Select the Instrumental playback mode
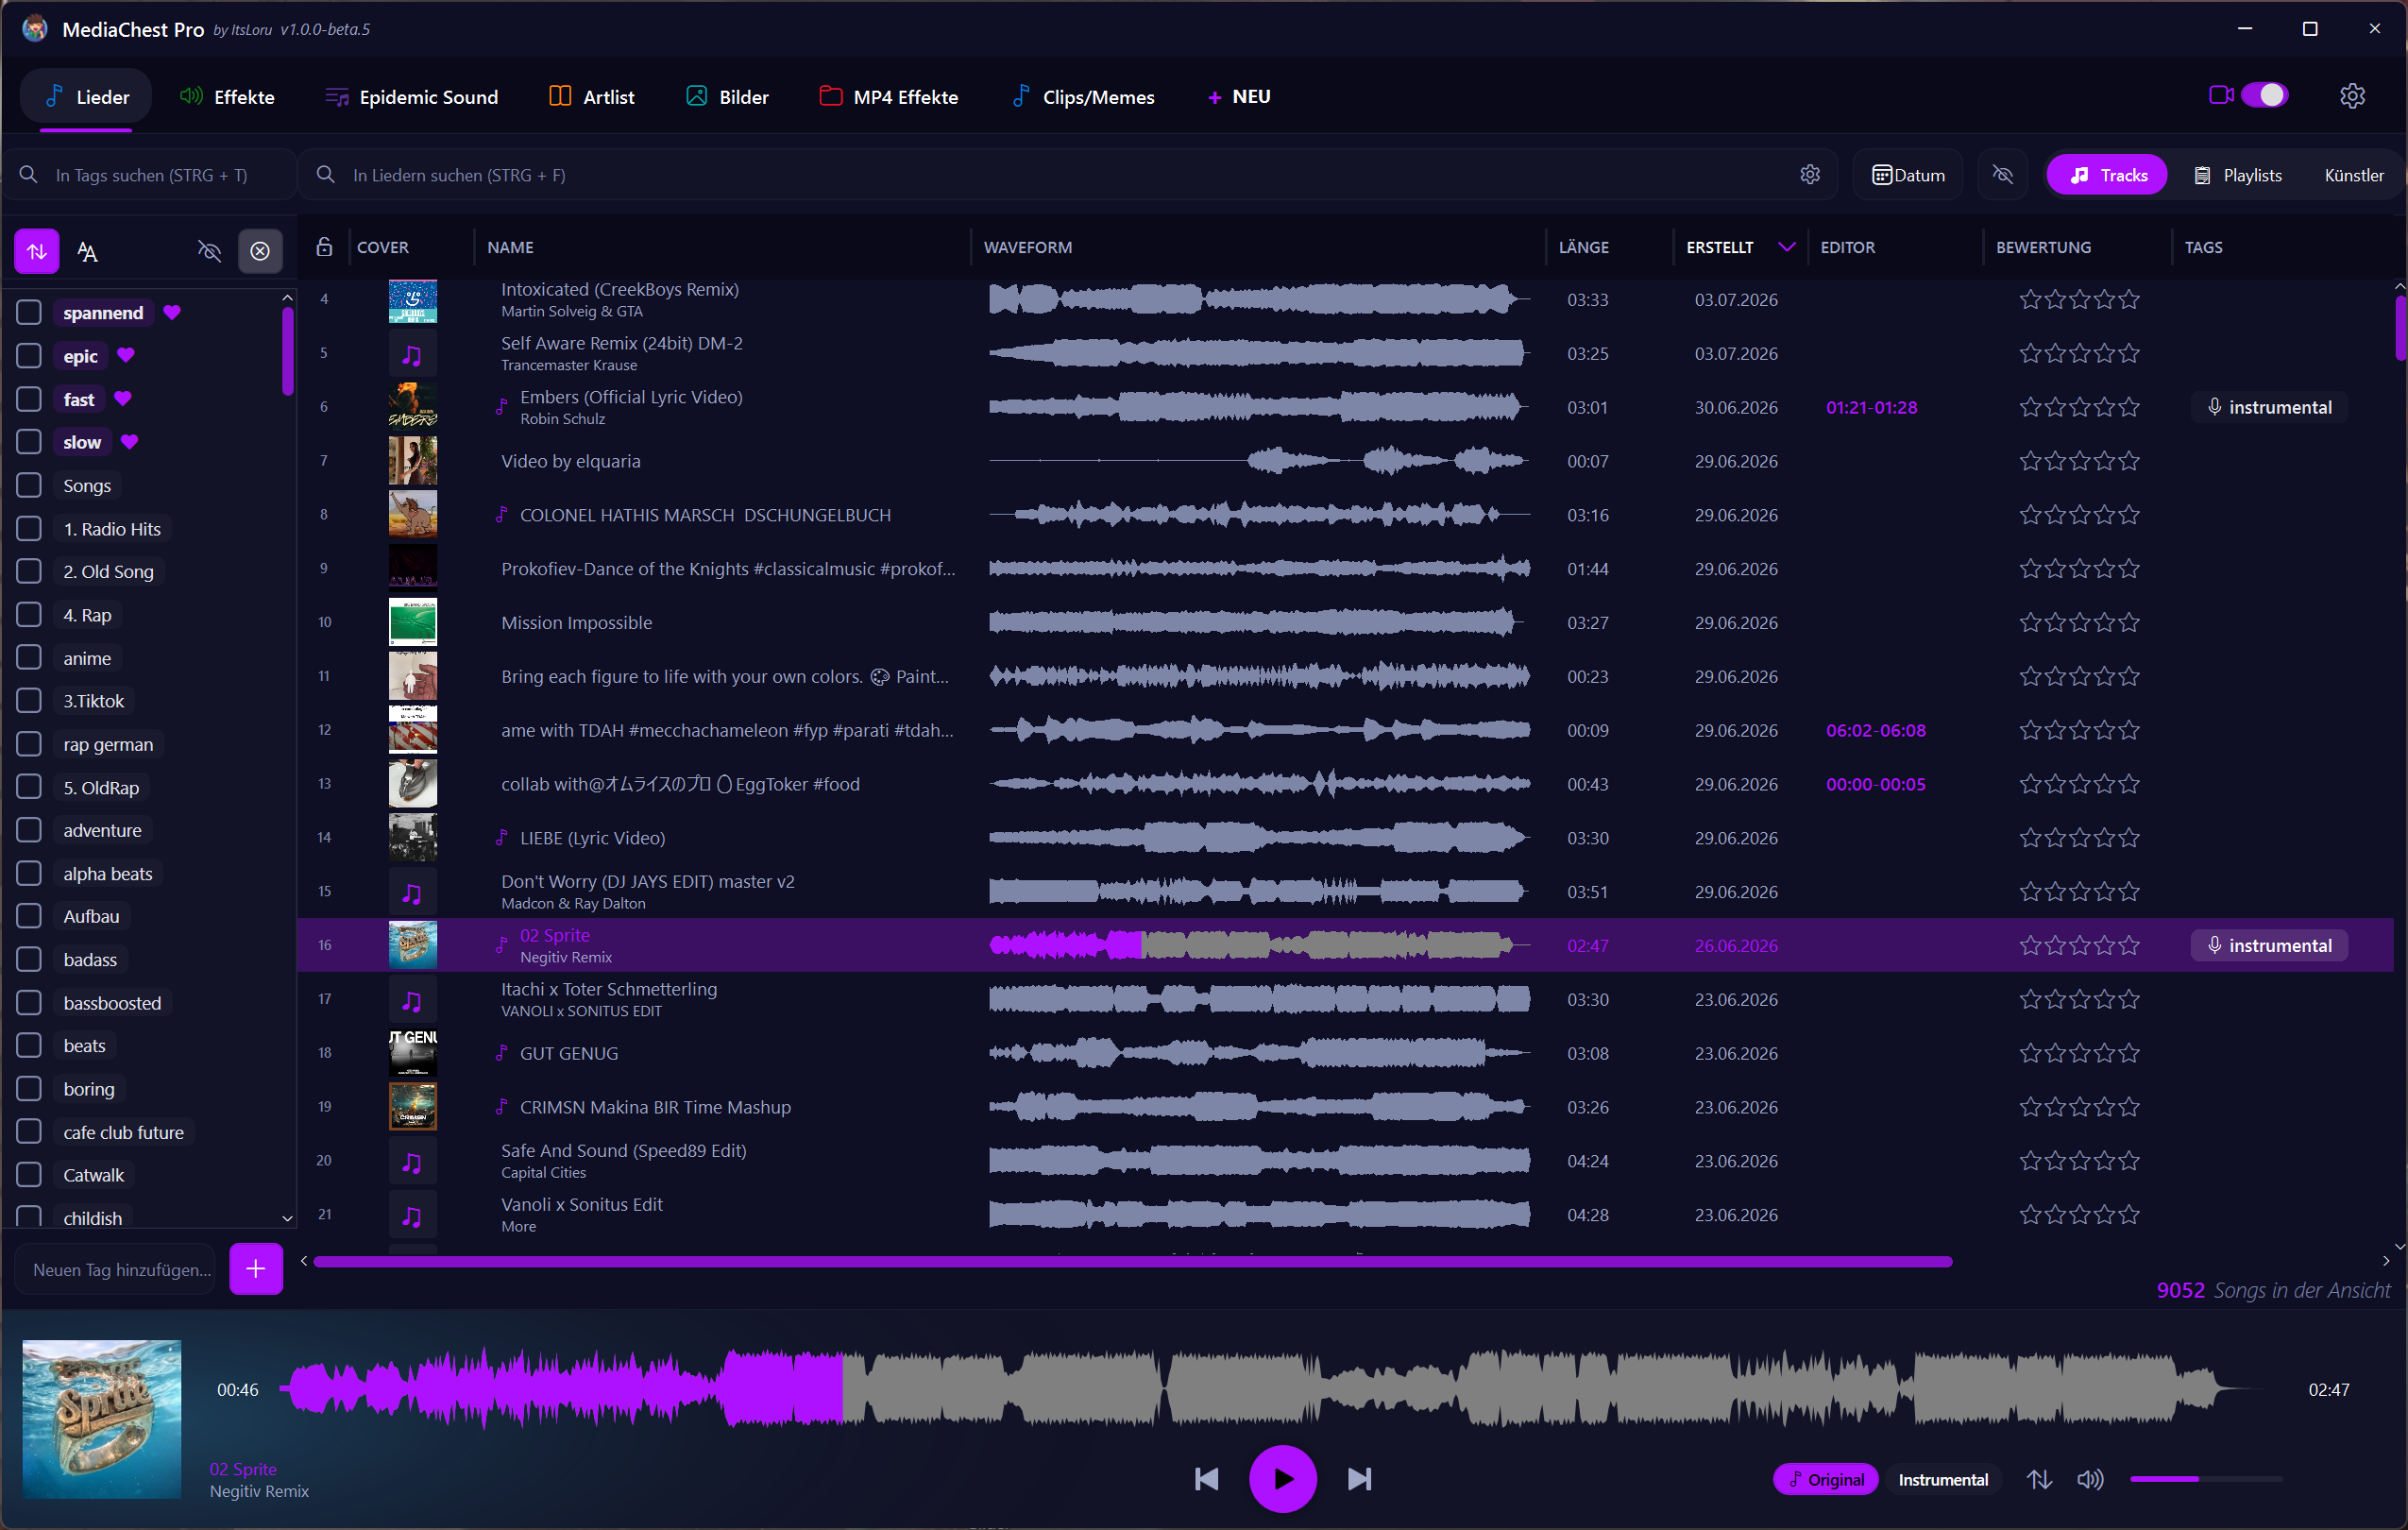Viewport: 2408px width, 1530px height. 1942,1479
